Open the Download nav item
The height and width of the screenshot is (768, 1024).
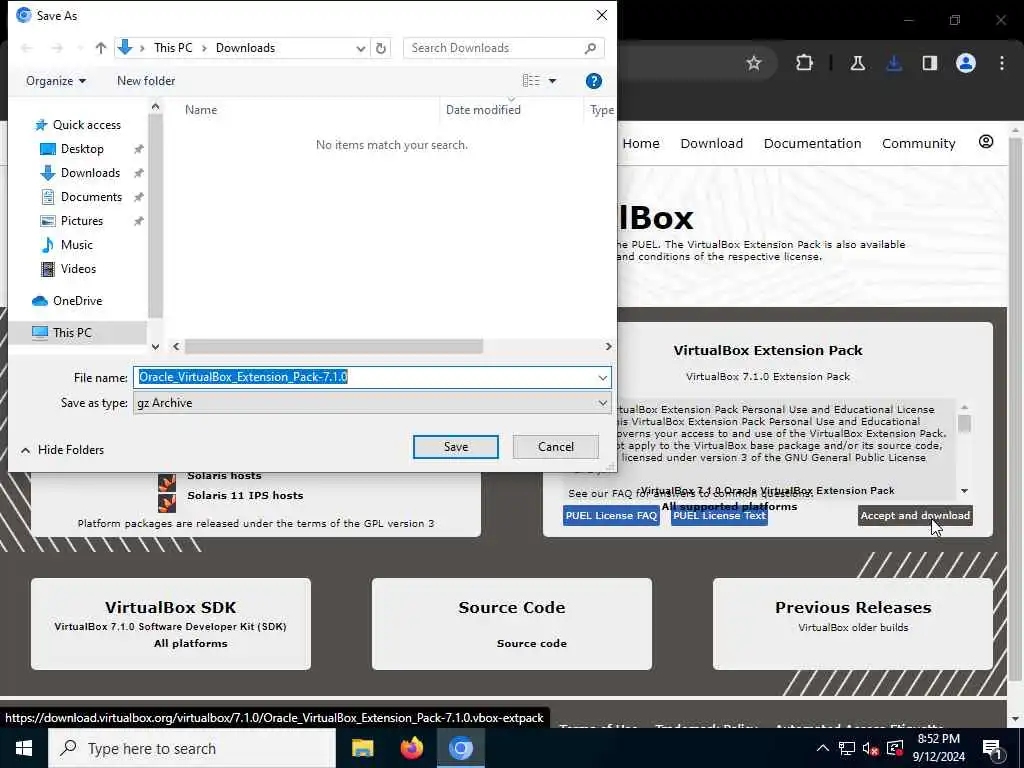click(x=712, y=144)
